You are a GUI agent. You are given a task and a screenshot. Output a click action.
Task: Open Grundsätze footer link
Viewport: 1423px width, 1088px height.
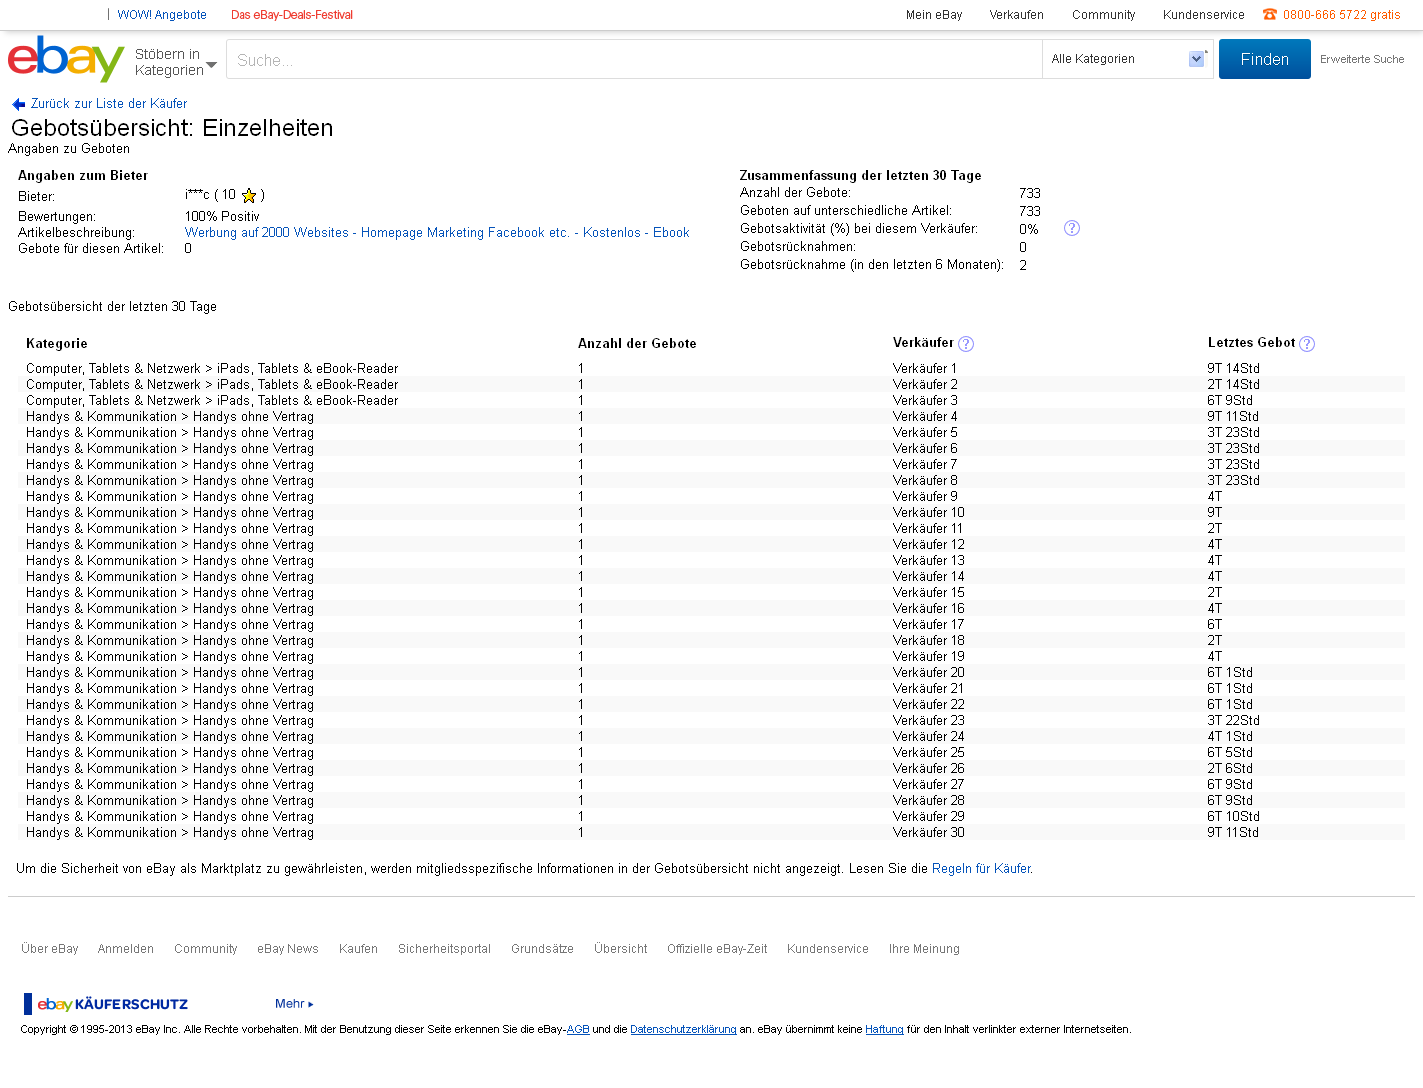tap(542, 949)
